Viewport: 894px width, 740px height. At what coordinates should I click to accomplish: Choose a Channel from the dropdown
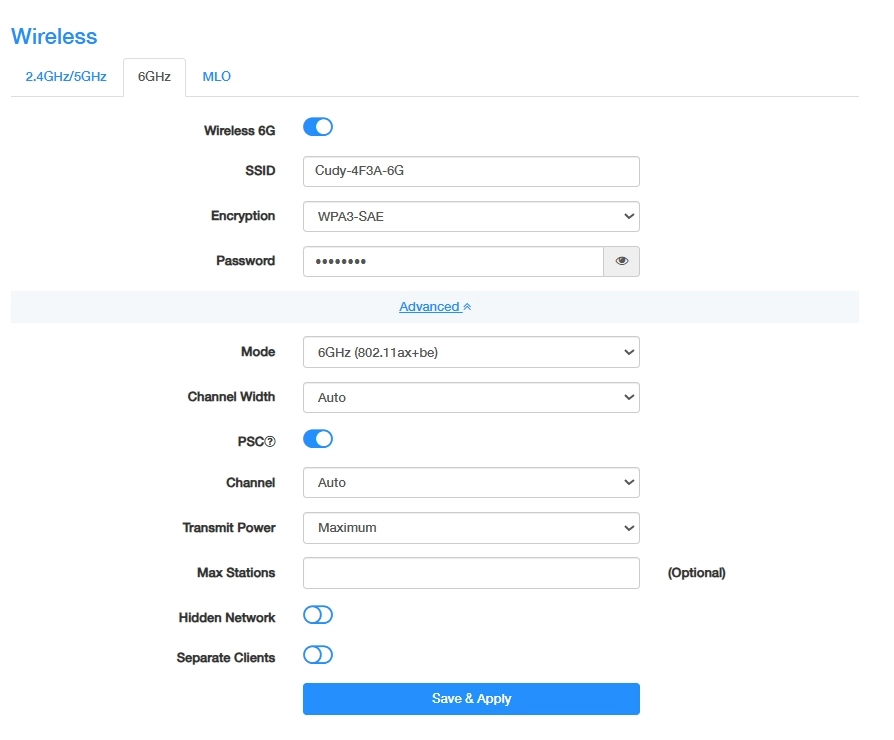click(471, 482)
